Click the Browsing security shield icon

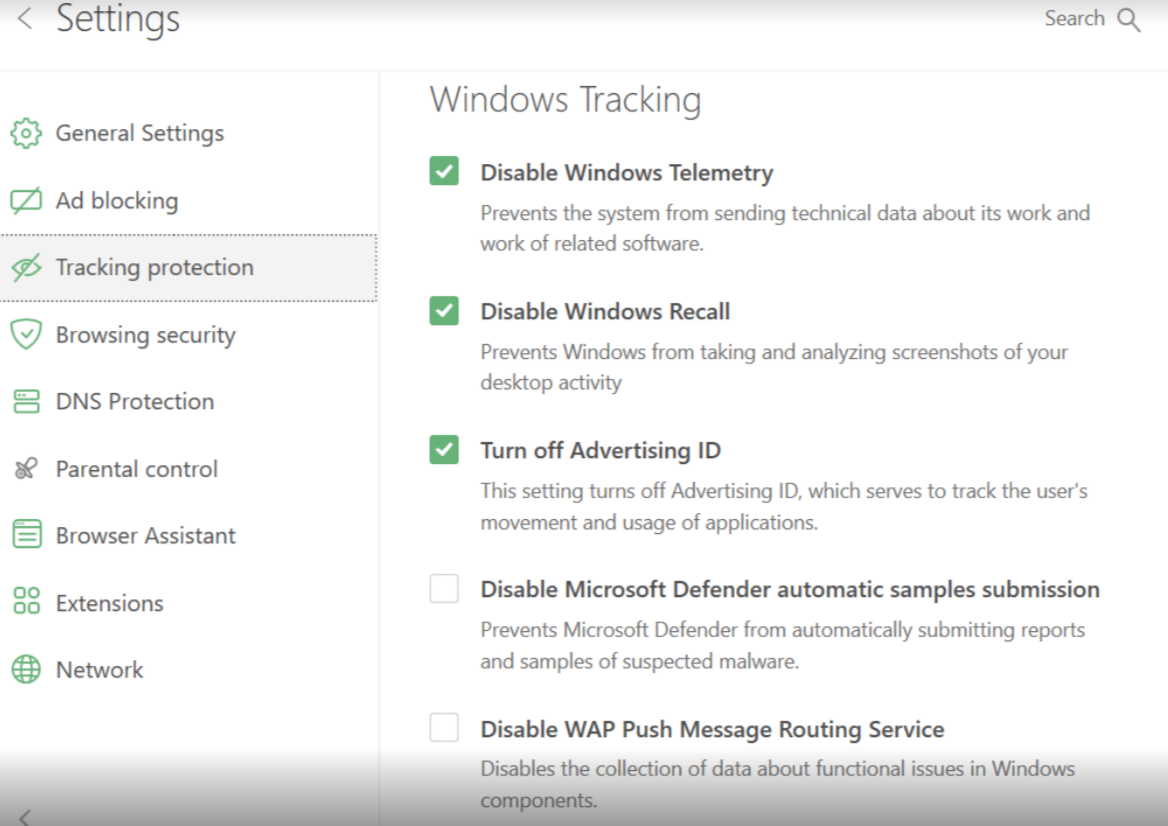(x=26, y=334)
